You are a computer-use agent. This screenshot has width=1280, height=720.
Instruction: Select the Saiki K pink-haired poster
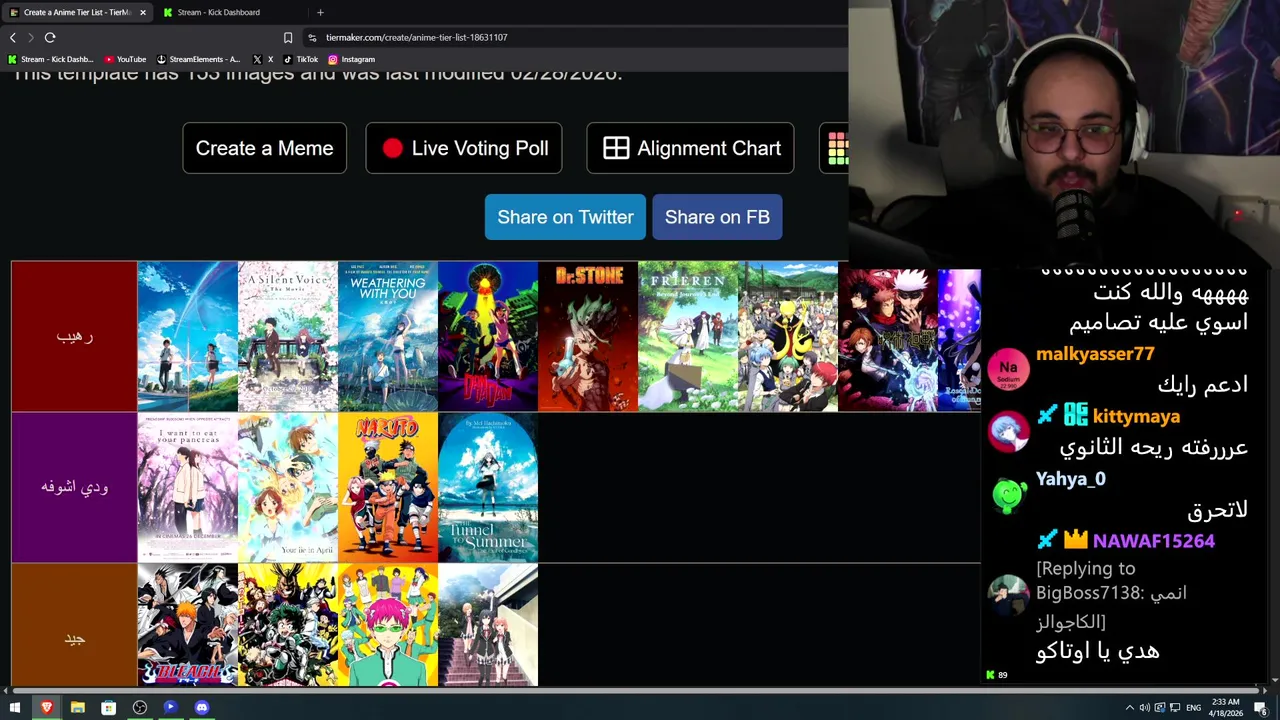(388, 626)
